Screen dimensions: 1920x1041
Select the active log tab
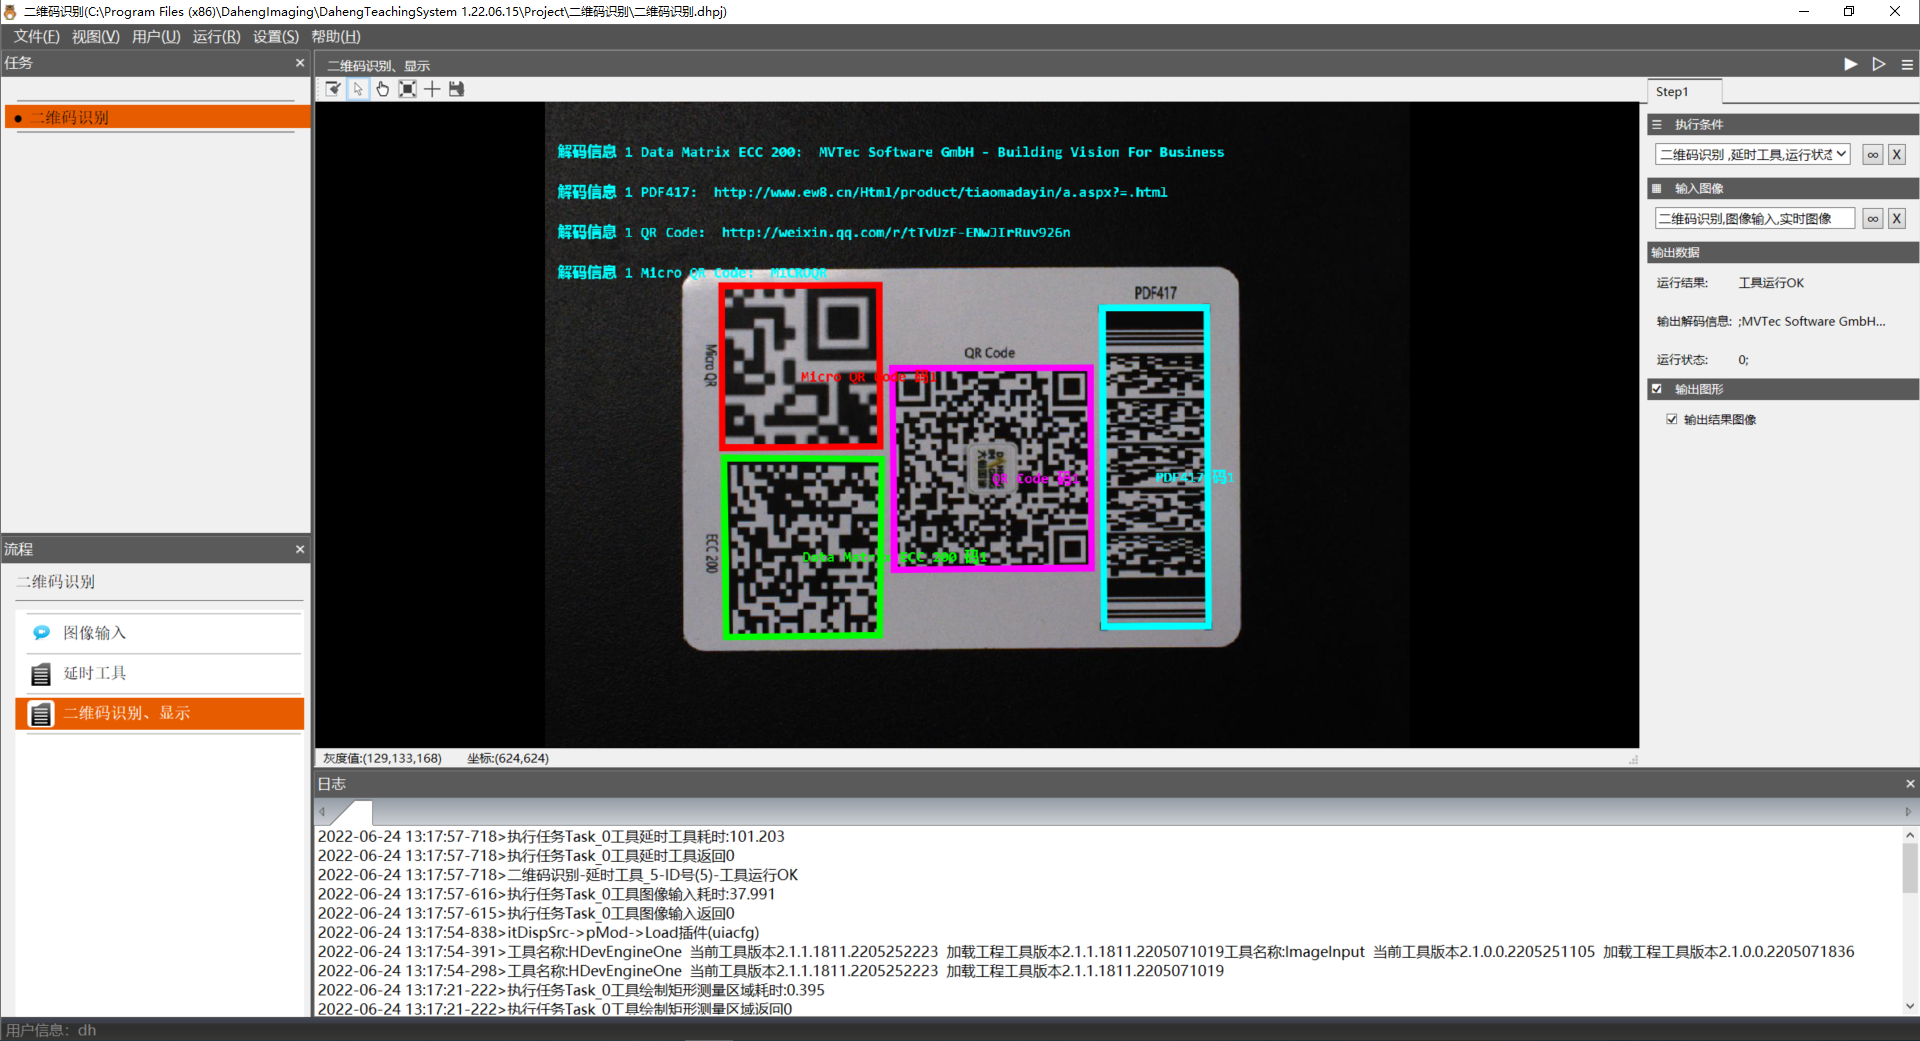[x=352, y=812]
